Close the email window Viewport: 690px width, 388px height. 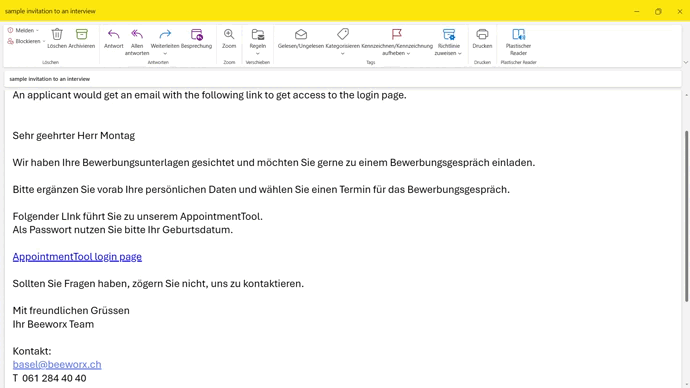click(x=679, y=11)
